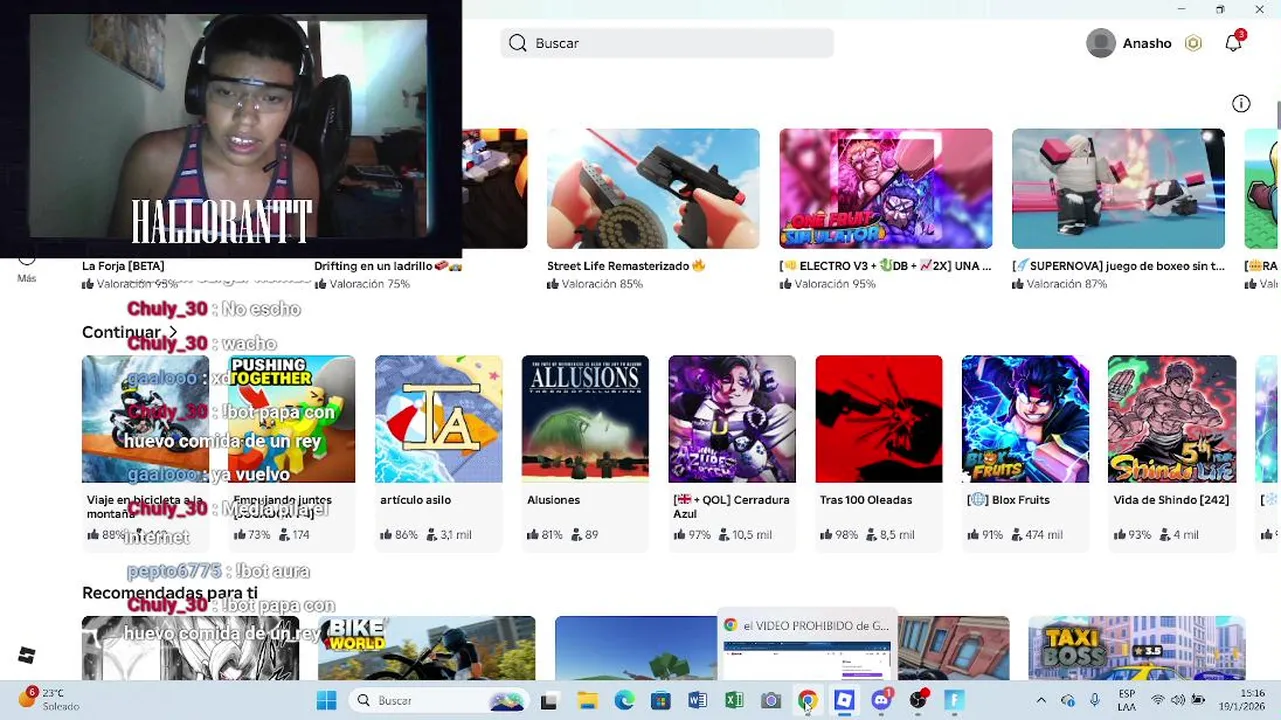Open the notifications bell
This screenshot has width=1281, height=720.
pyautogui.click(x=1234, y=42)
